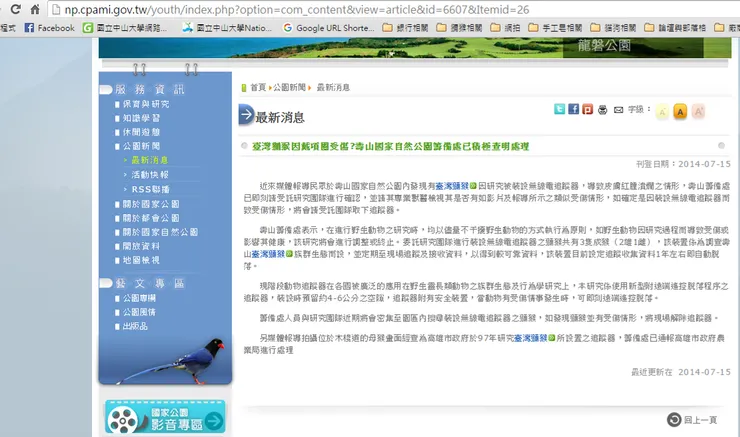Open 關於國家自然公園 in the sidebar
The width and height of the screenshot is (740, 437).
[x=160, y=232]
